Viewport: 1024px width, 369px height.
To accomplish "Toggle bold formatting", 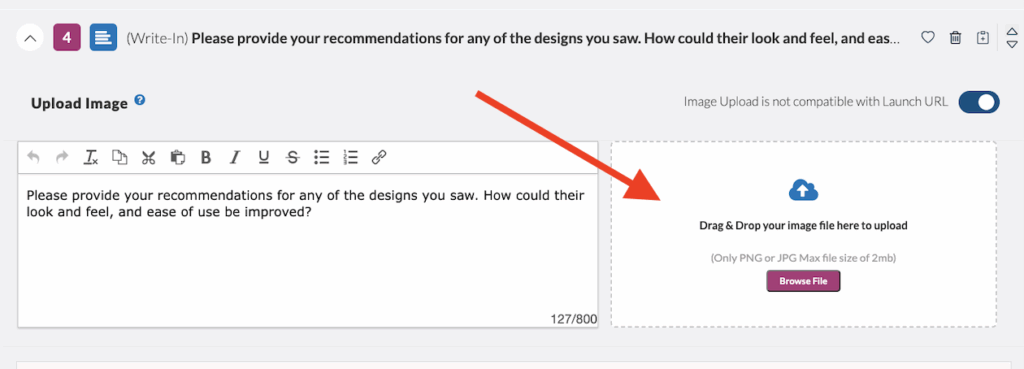I will tap(206, 157).
